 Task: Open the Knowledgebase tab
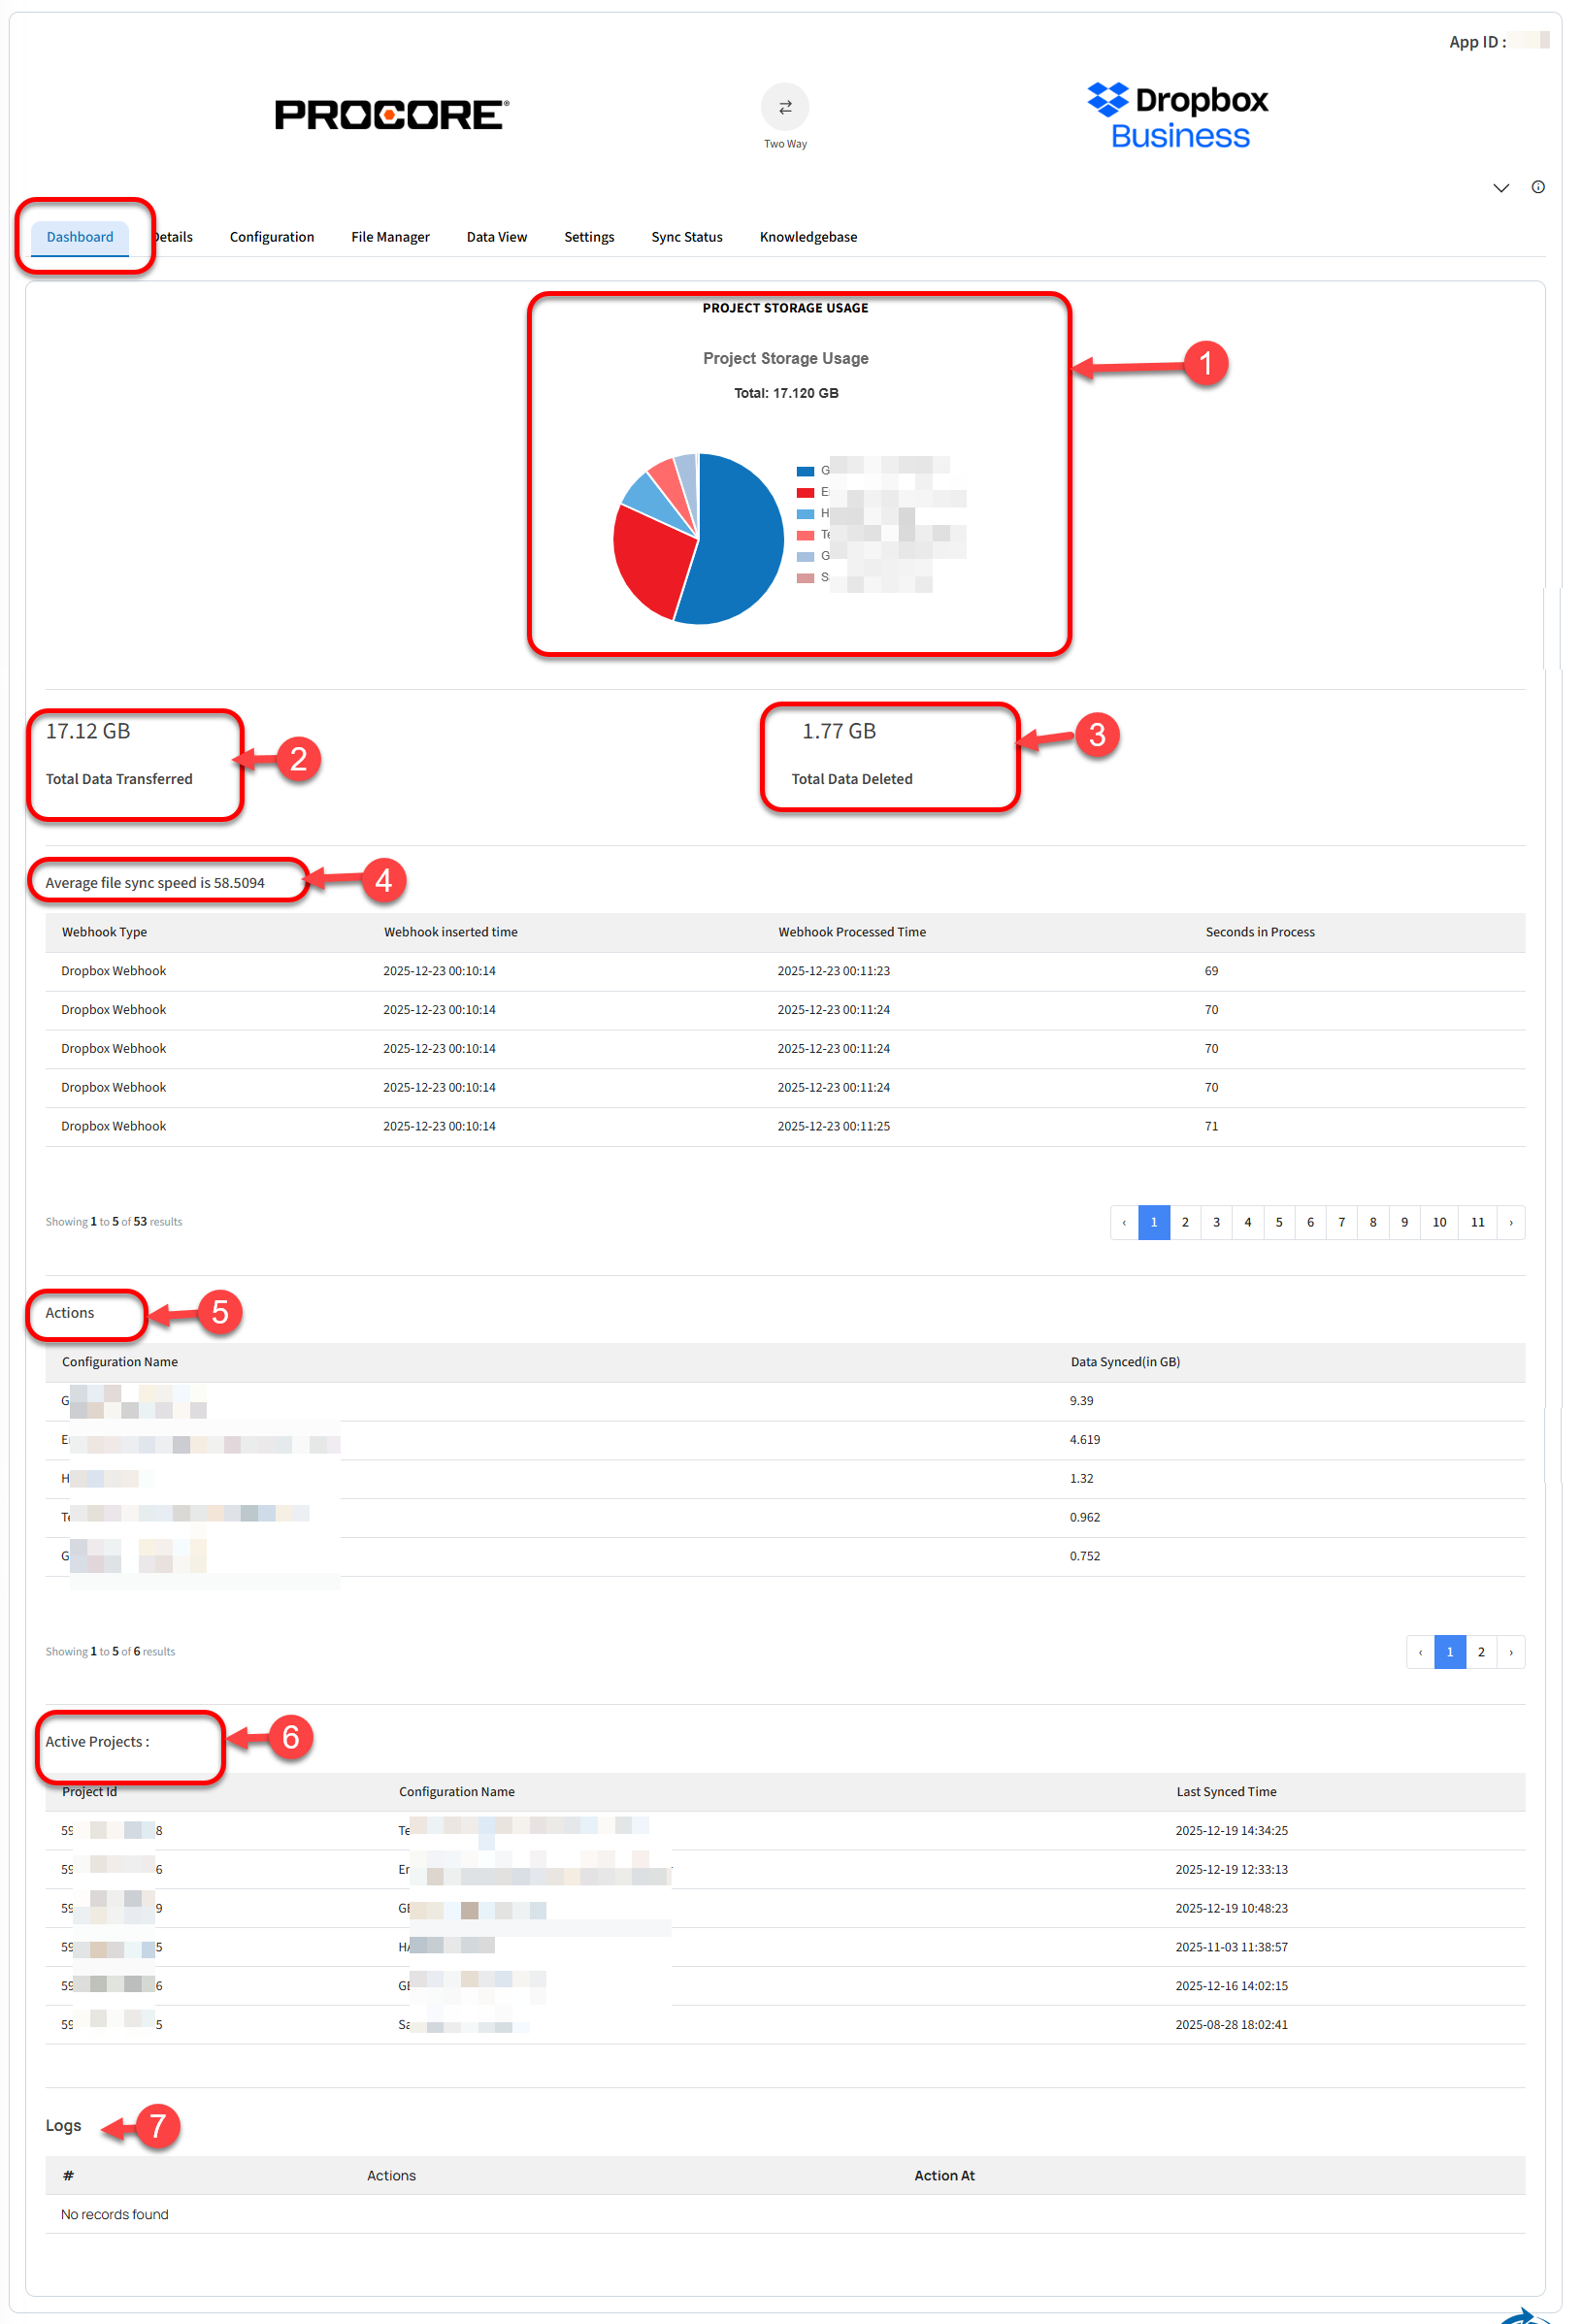pos(808,237)
